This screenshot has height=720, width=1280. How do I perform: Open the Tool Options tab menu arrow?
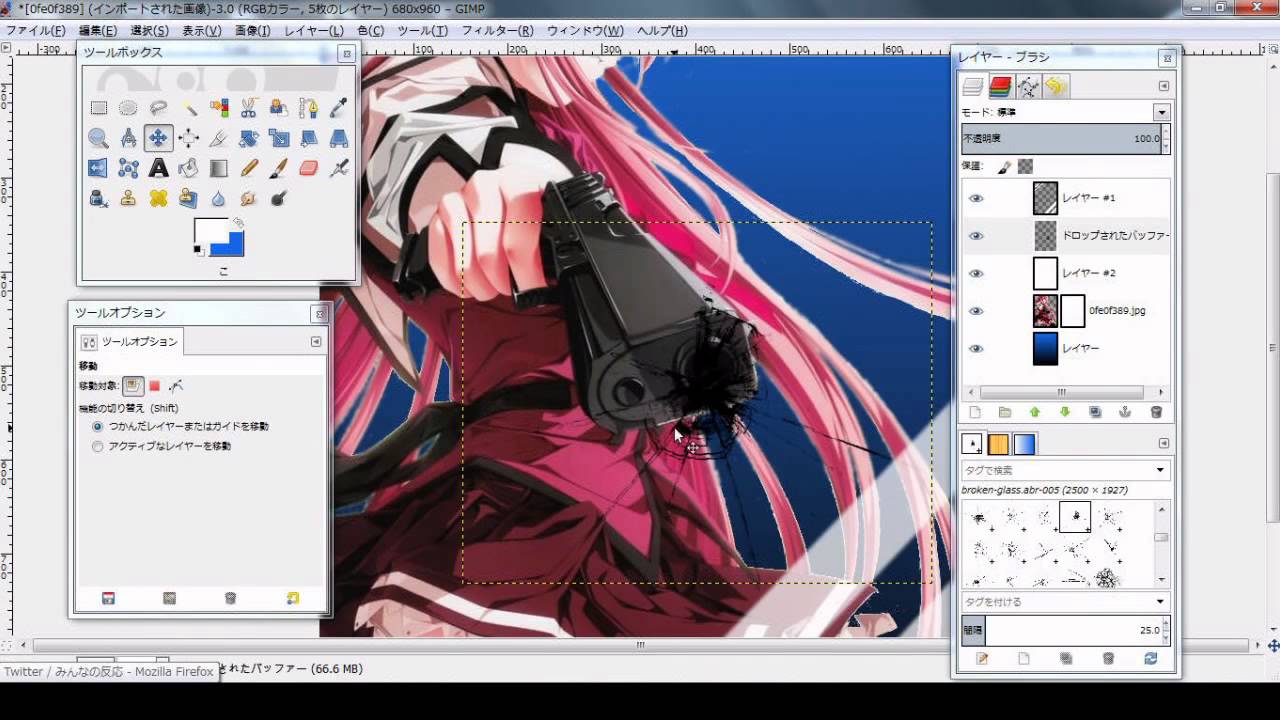[x=316, y=341]
